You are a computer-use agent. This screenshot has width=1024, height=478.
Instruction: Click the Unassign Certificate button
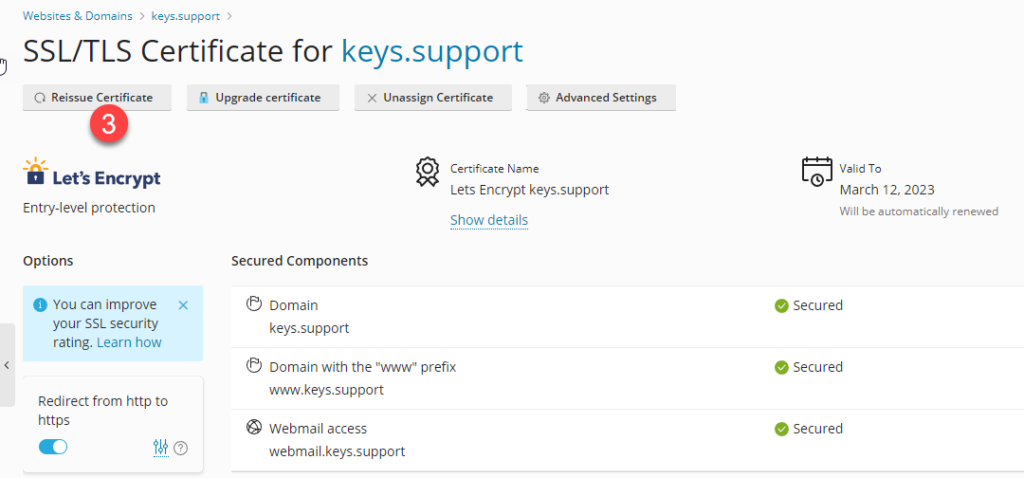click(x=434, y=98)
